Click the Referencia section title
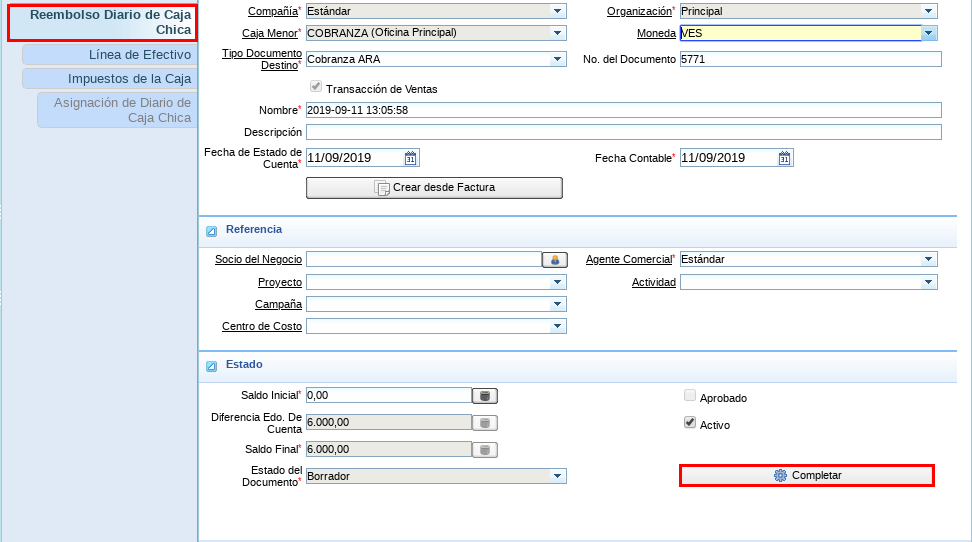This screenshot has width=972, height=542. (254, 229)
